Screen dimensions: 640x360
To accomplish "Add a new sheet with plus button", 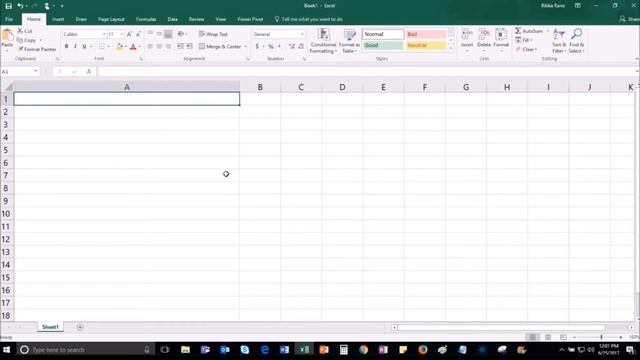I will (x=80, y=327).
